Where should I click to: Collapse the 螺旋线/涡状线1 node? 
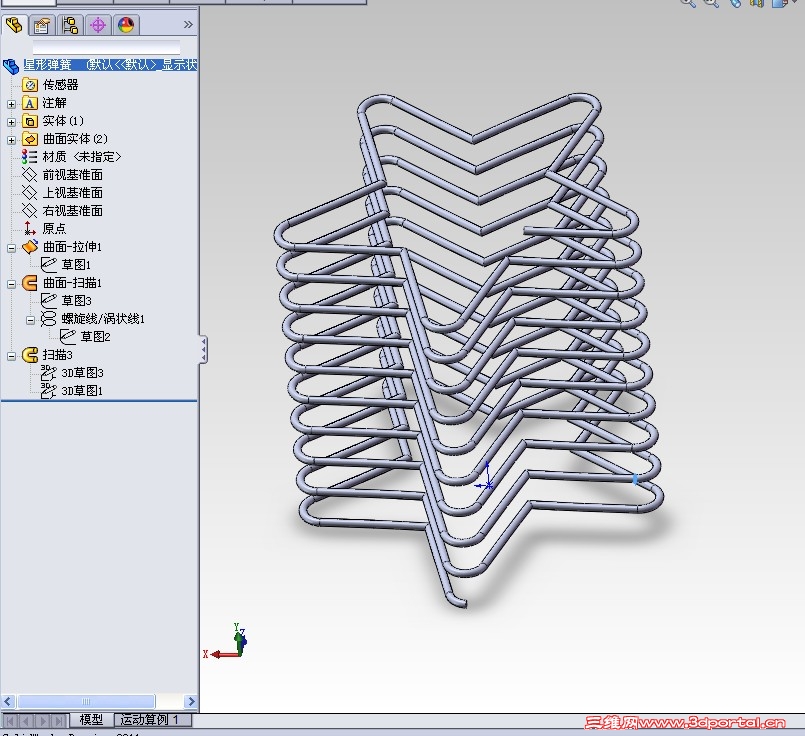[30, 320]
